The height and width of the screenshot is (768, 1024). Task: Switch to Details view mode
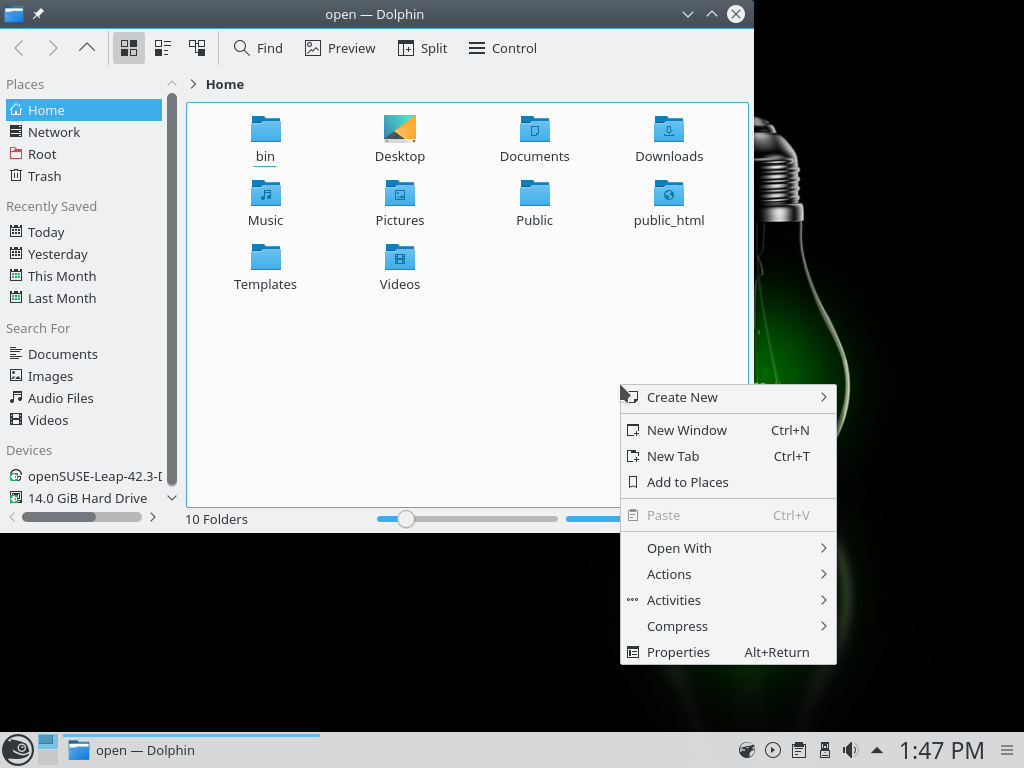[197, 48]
